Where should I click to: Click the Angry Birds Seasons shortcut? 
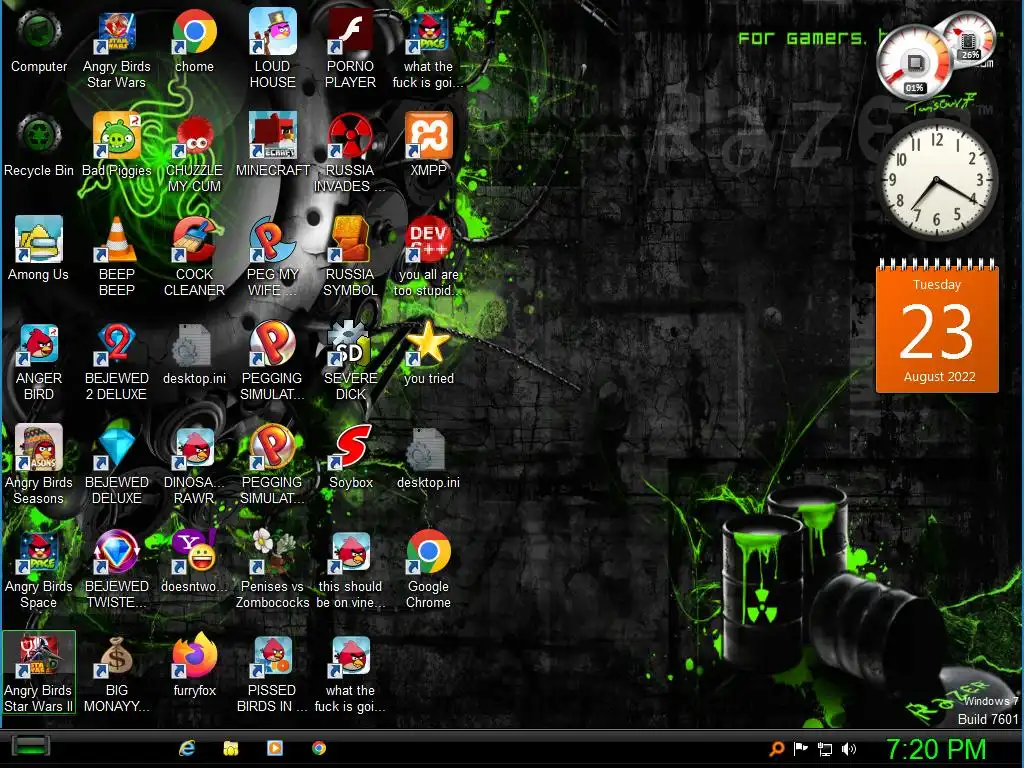click(x=39, y=465)
